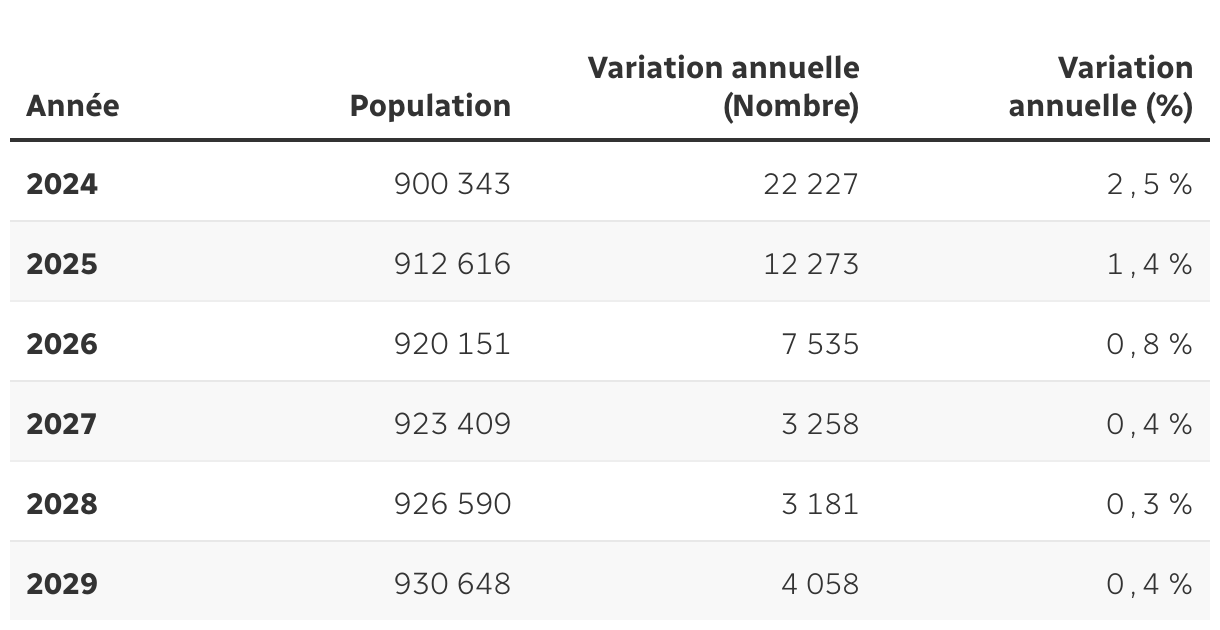Click the 1,4 % cell
The width and height of the screenshot is (1220, 630).
(x=1150, y=264)
